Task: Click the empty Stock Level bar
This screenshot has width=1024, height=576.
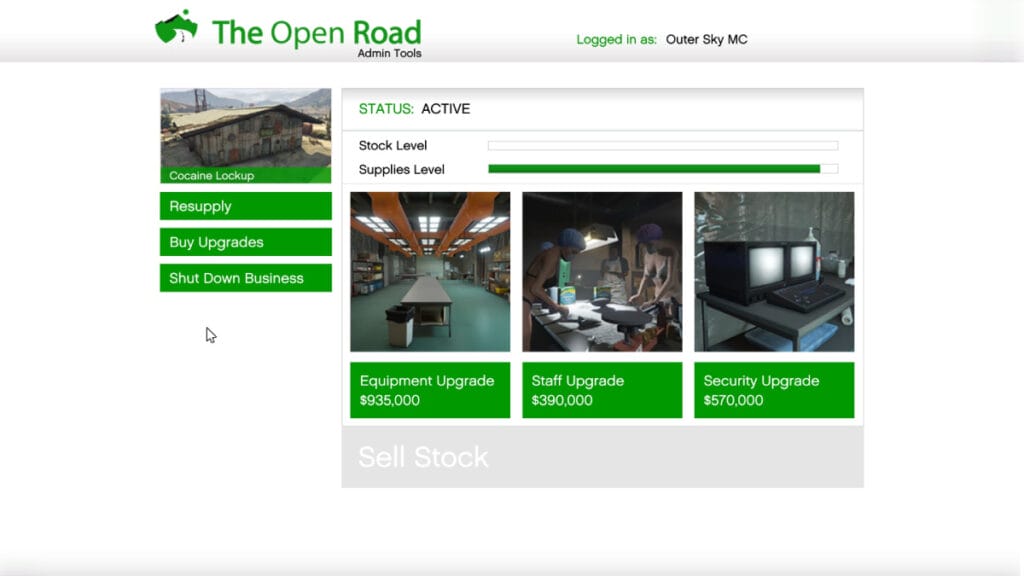Action: [x=662, y=146]
